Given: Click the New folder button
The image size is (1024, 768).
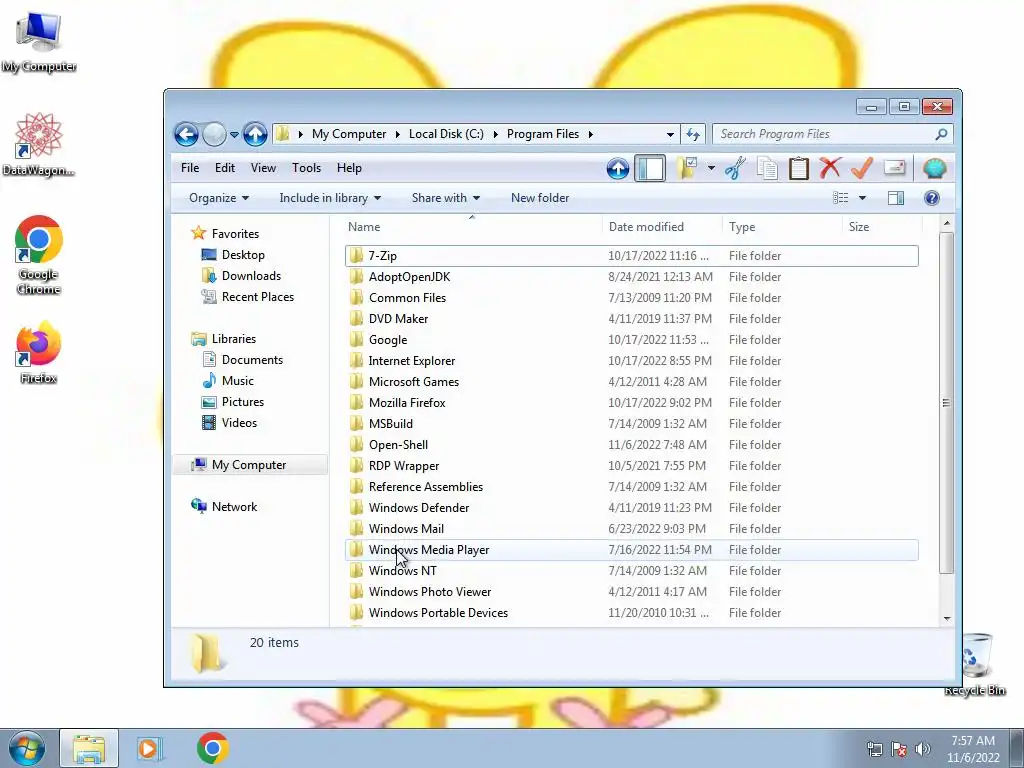Looking at the screenshot, I should pyautogui.click(x=540, y=198).
